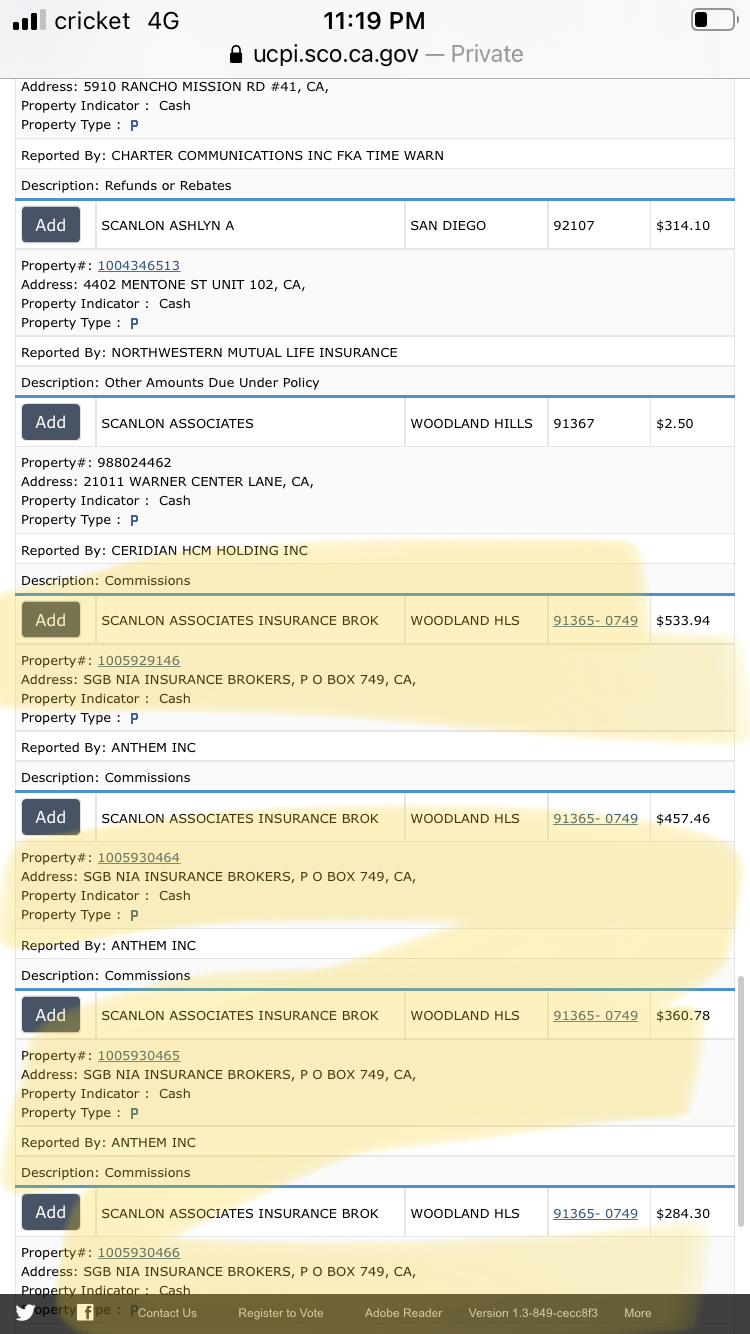
Task: Click Property# 988024462 text
Action: (x=96, y=462)
